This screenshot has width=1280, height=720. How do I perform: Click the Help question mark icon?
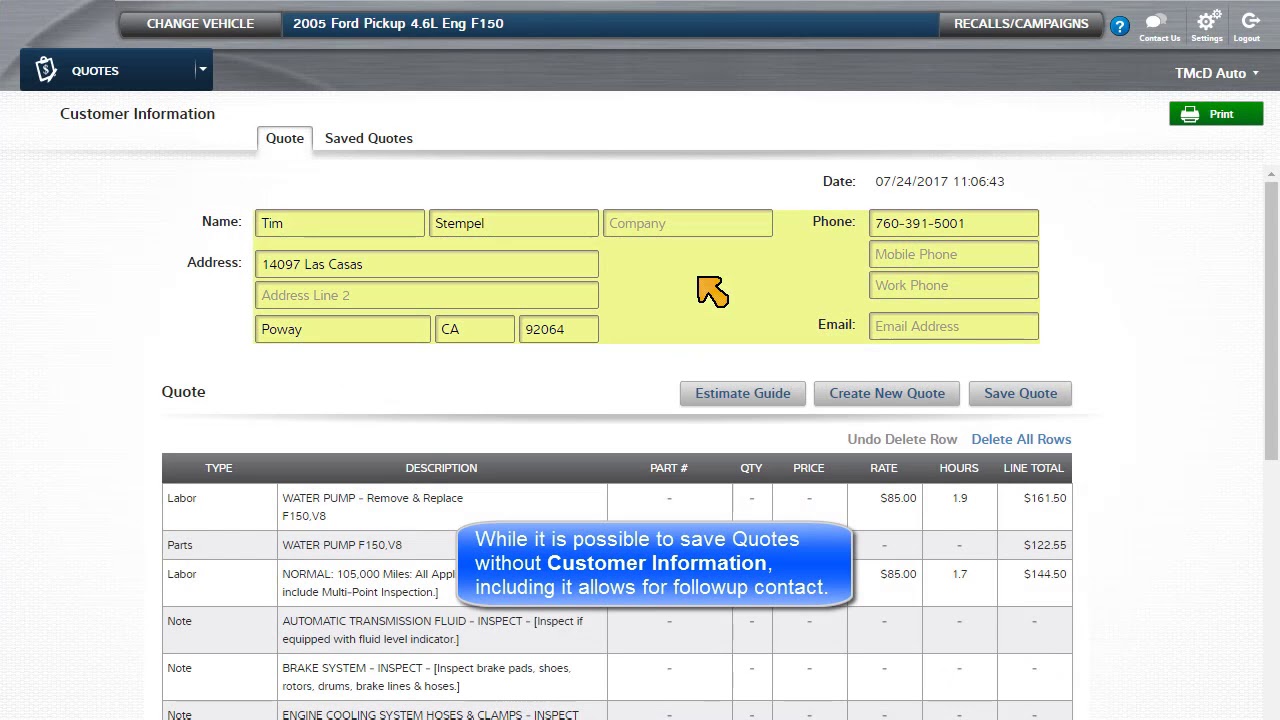[x=1119, y=26]
